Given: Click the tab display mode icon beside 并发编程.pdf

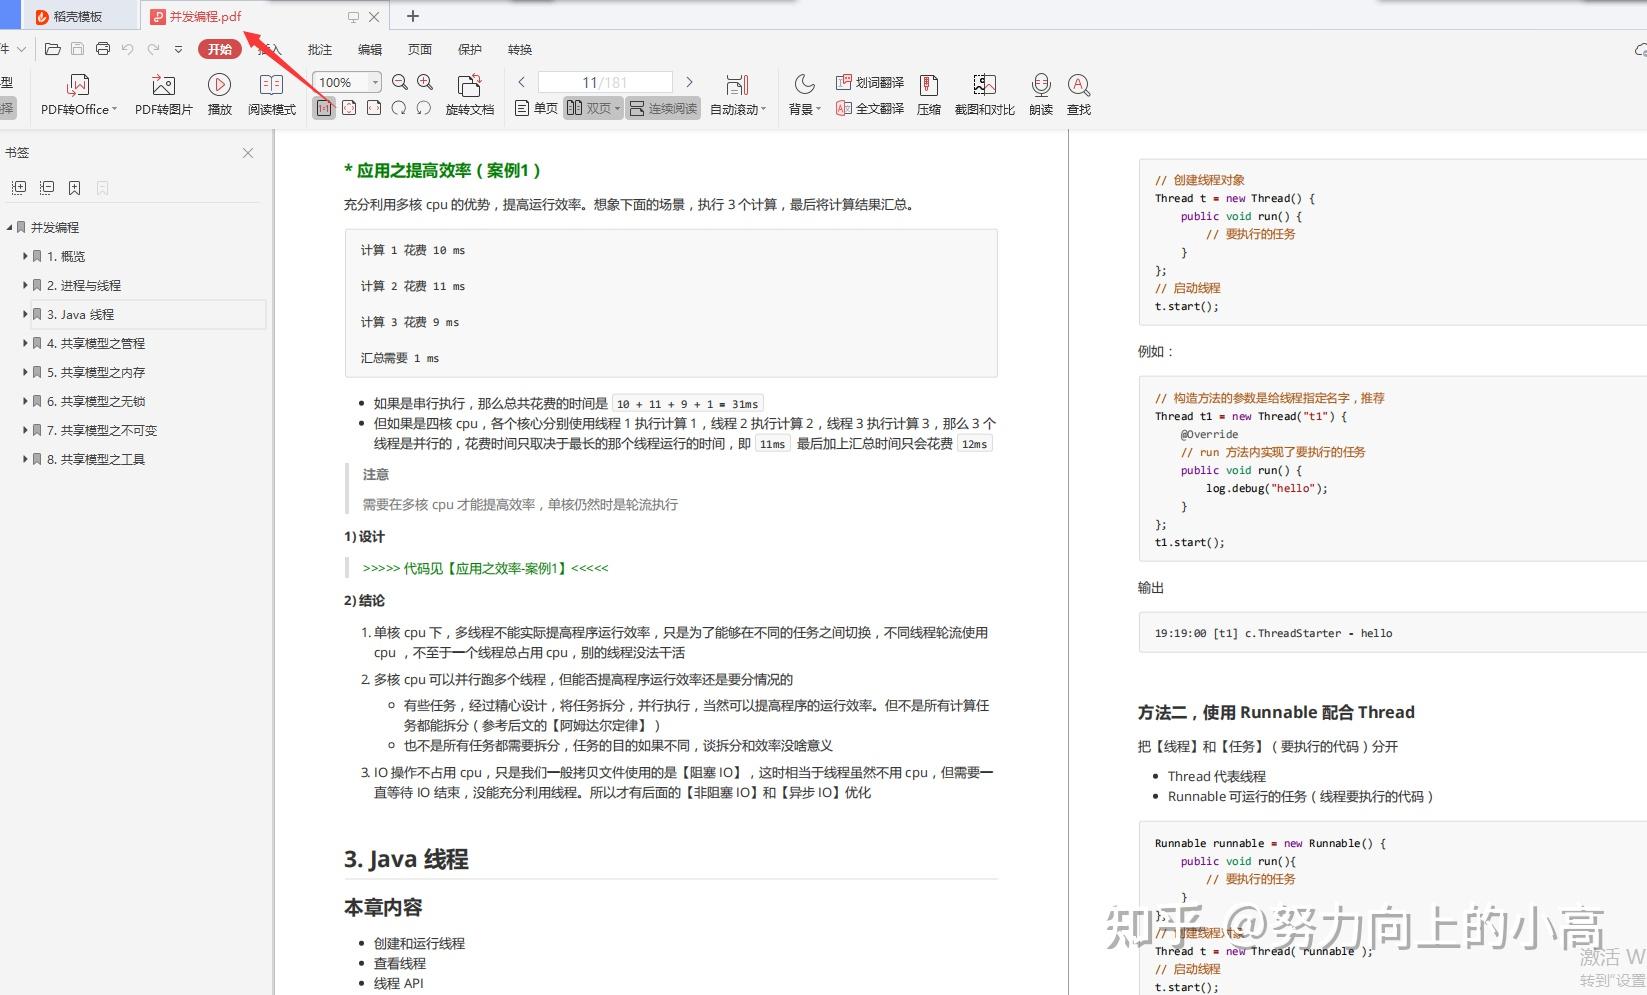Looking at the screenshot, I should 353,17.
